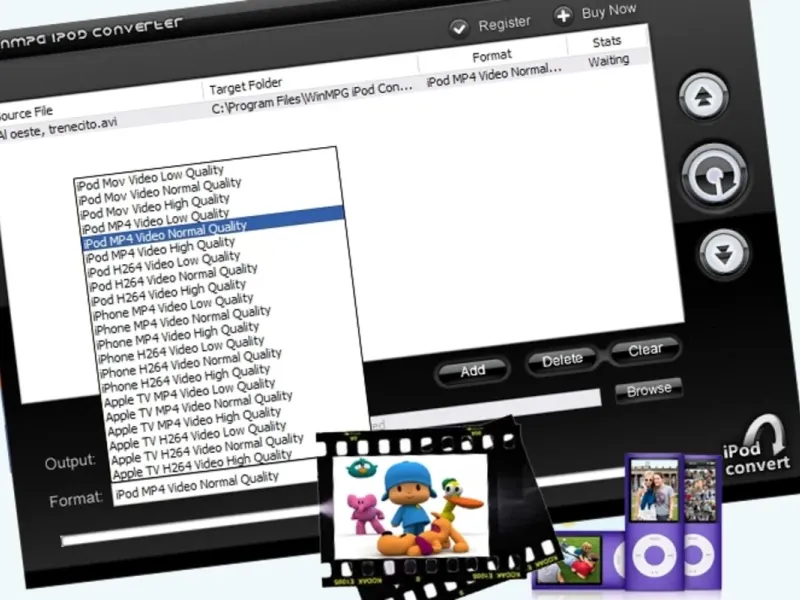Image resolution: width=800 pixels, height=600 pixels.
Task: Select iPod Mov Video Low Quality
Action: tap(151, 177)
